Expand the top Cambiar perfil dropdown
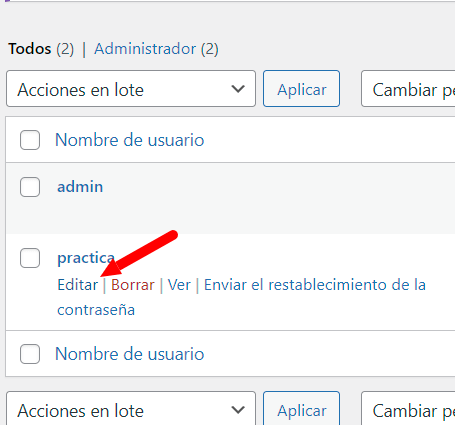 [408, 89]
